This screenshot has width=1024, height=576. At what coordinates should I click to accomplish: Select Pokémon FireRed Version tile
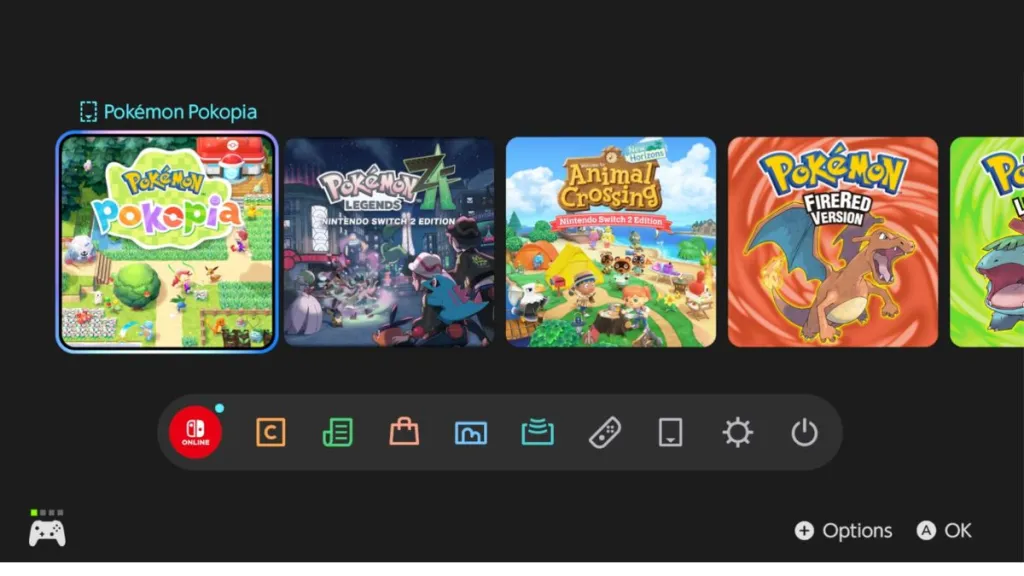click(833, 242)
